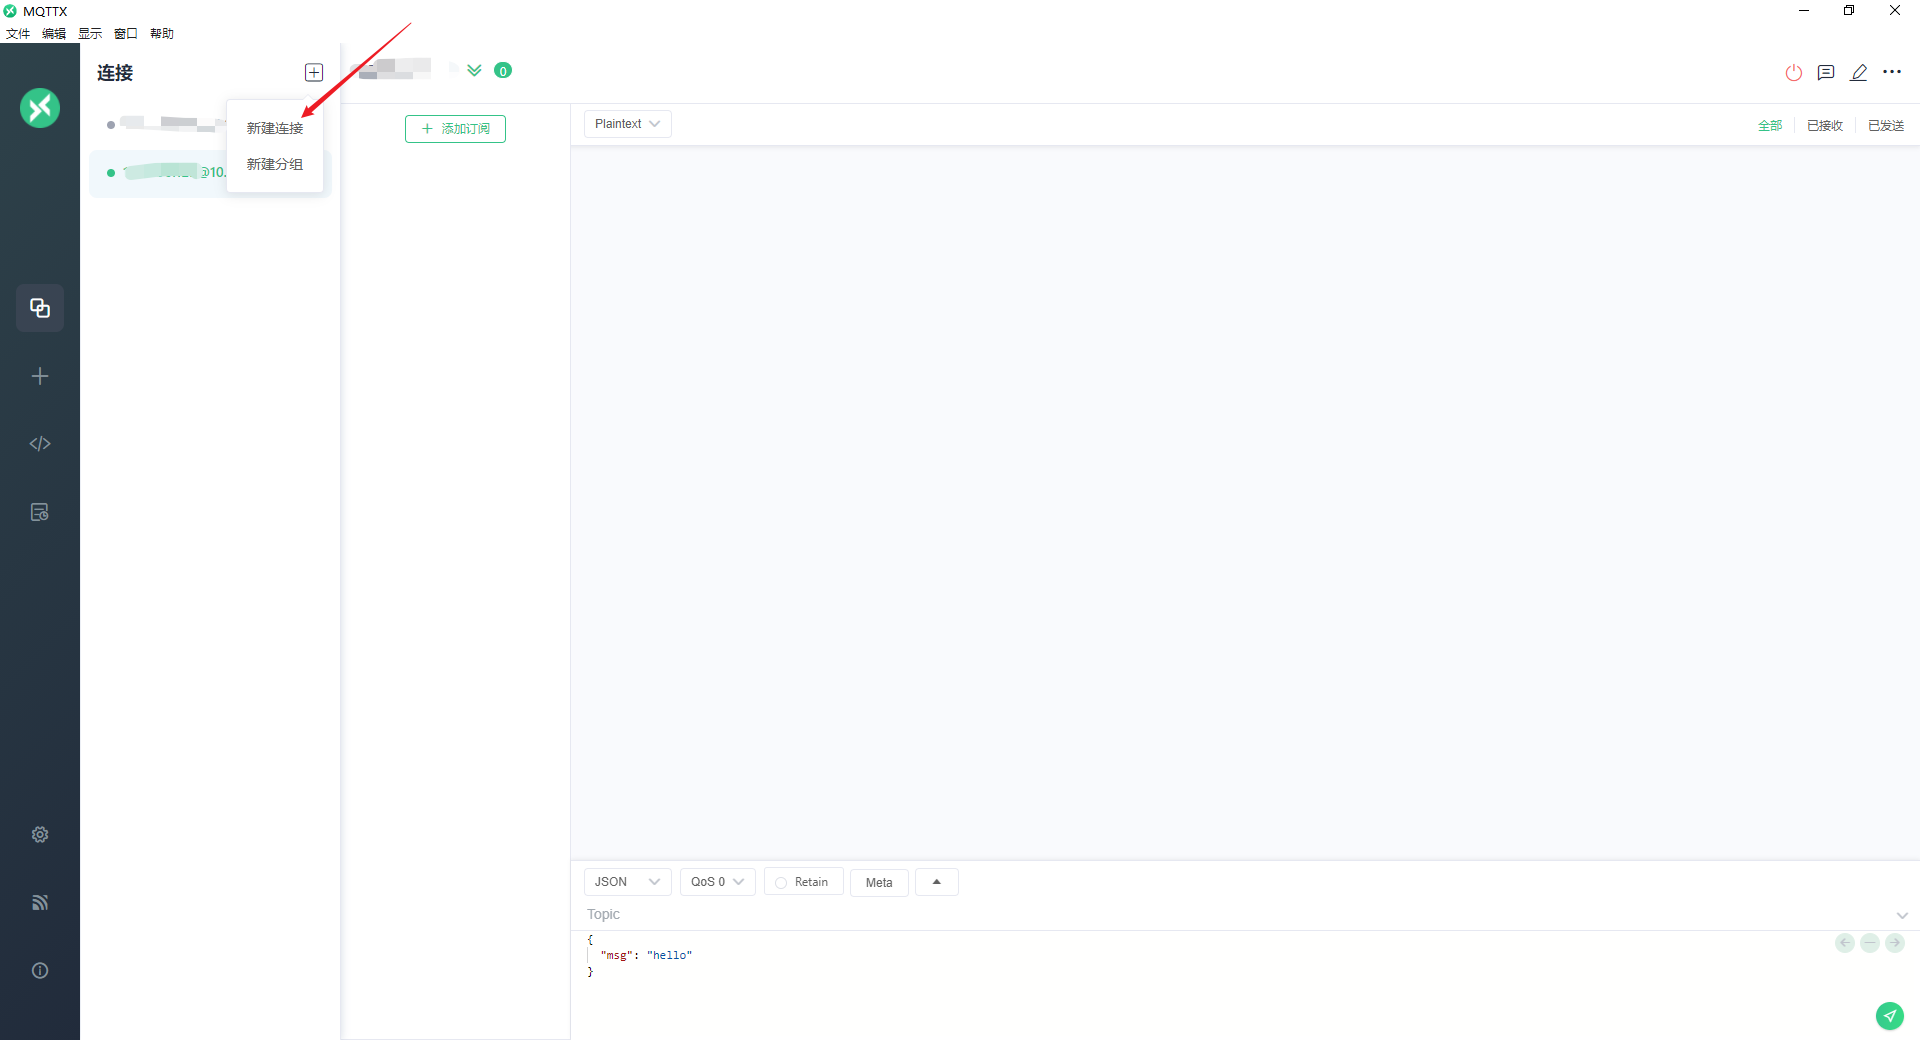This screenshot has height=1040, width=1920.
Task: Go to previous payload history arrow
Action: [x=1845, y=943]
